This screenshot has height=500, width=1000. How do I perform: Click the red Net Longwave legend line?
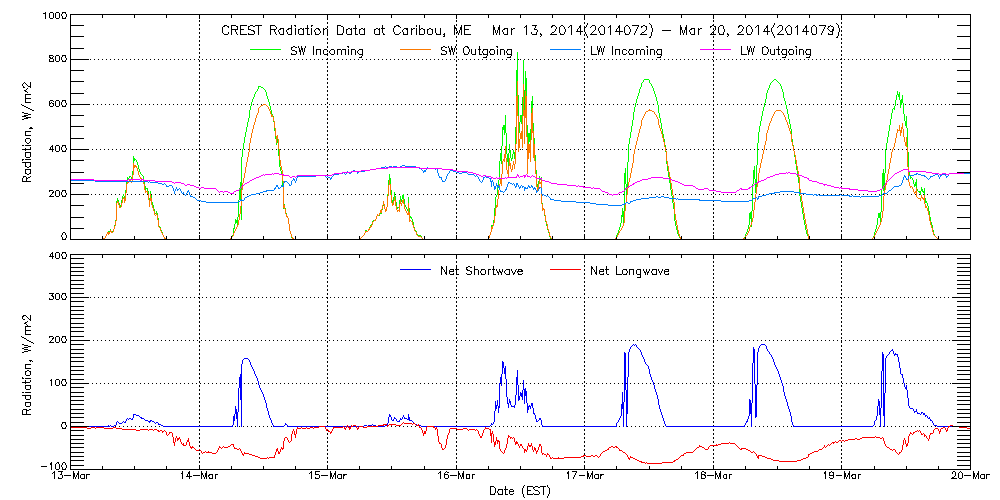pos(566,270)
